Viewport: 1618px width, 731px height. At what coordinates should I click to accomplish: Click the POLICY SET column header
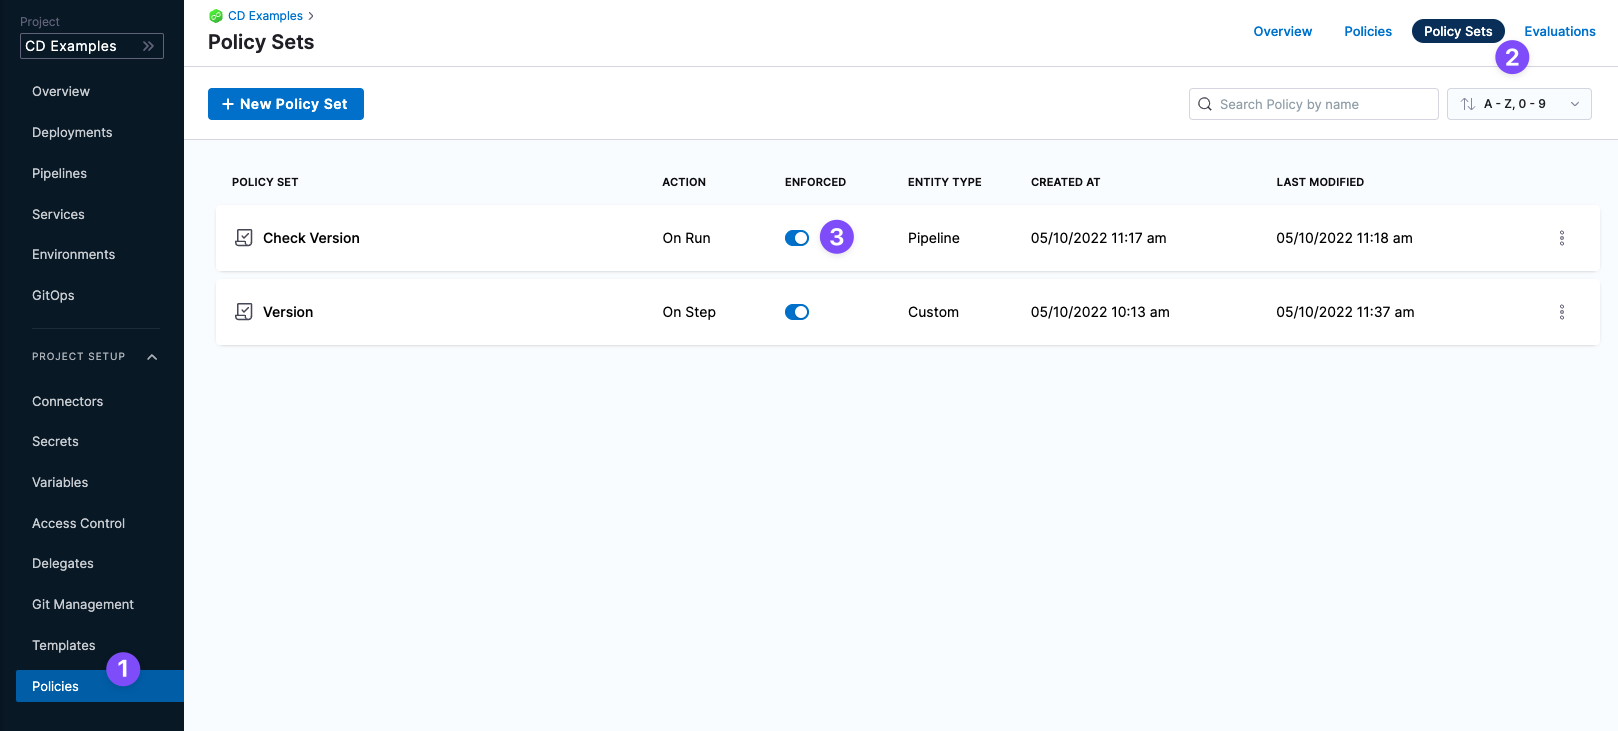(265, 182)
